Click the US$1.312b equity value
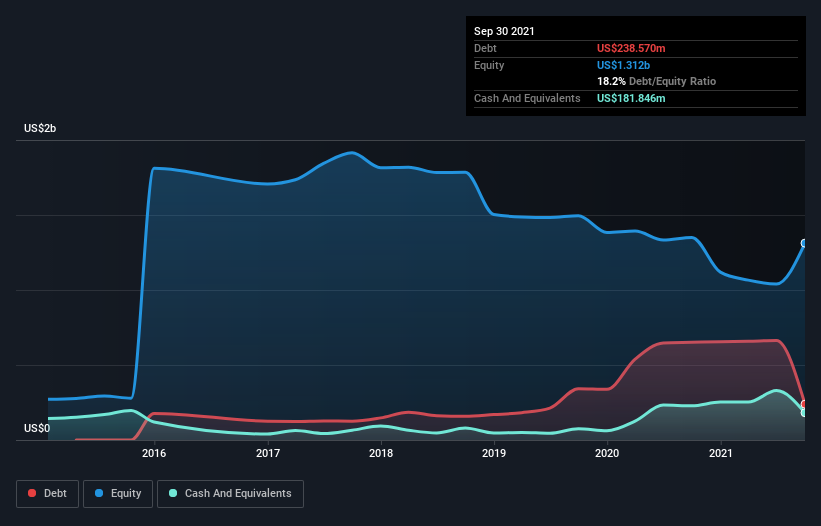 623,65
